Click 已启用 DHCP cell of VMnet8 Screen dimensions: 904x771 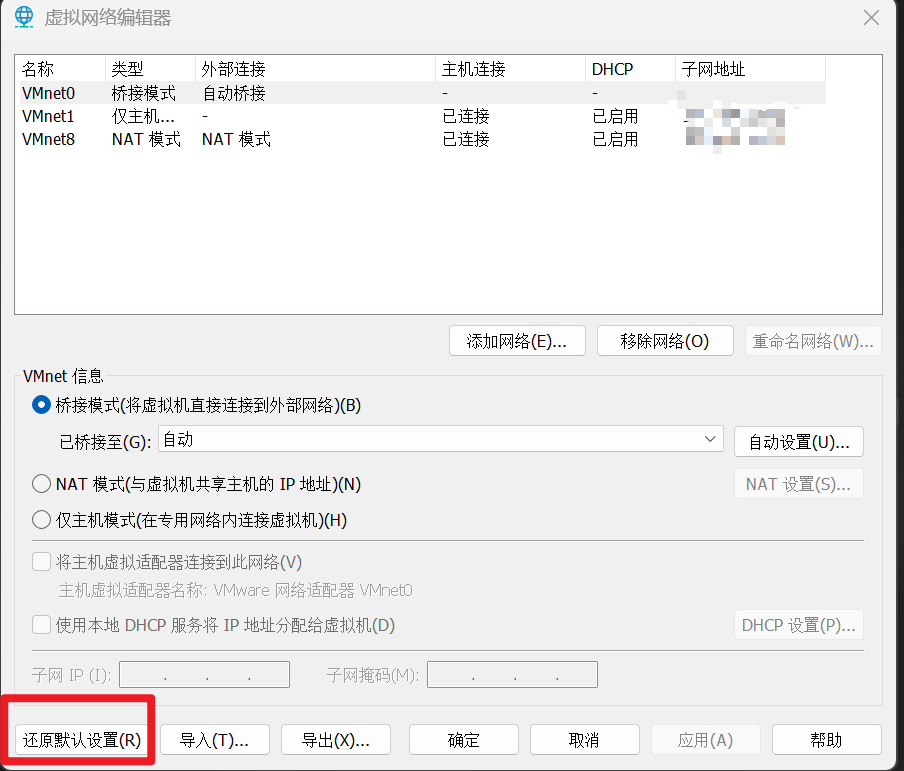pyautogui.click(x=615, y=139)
